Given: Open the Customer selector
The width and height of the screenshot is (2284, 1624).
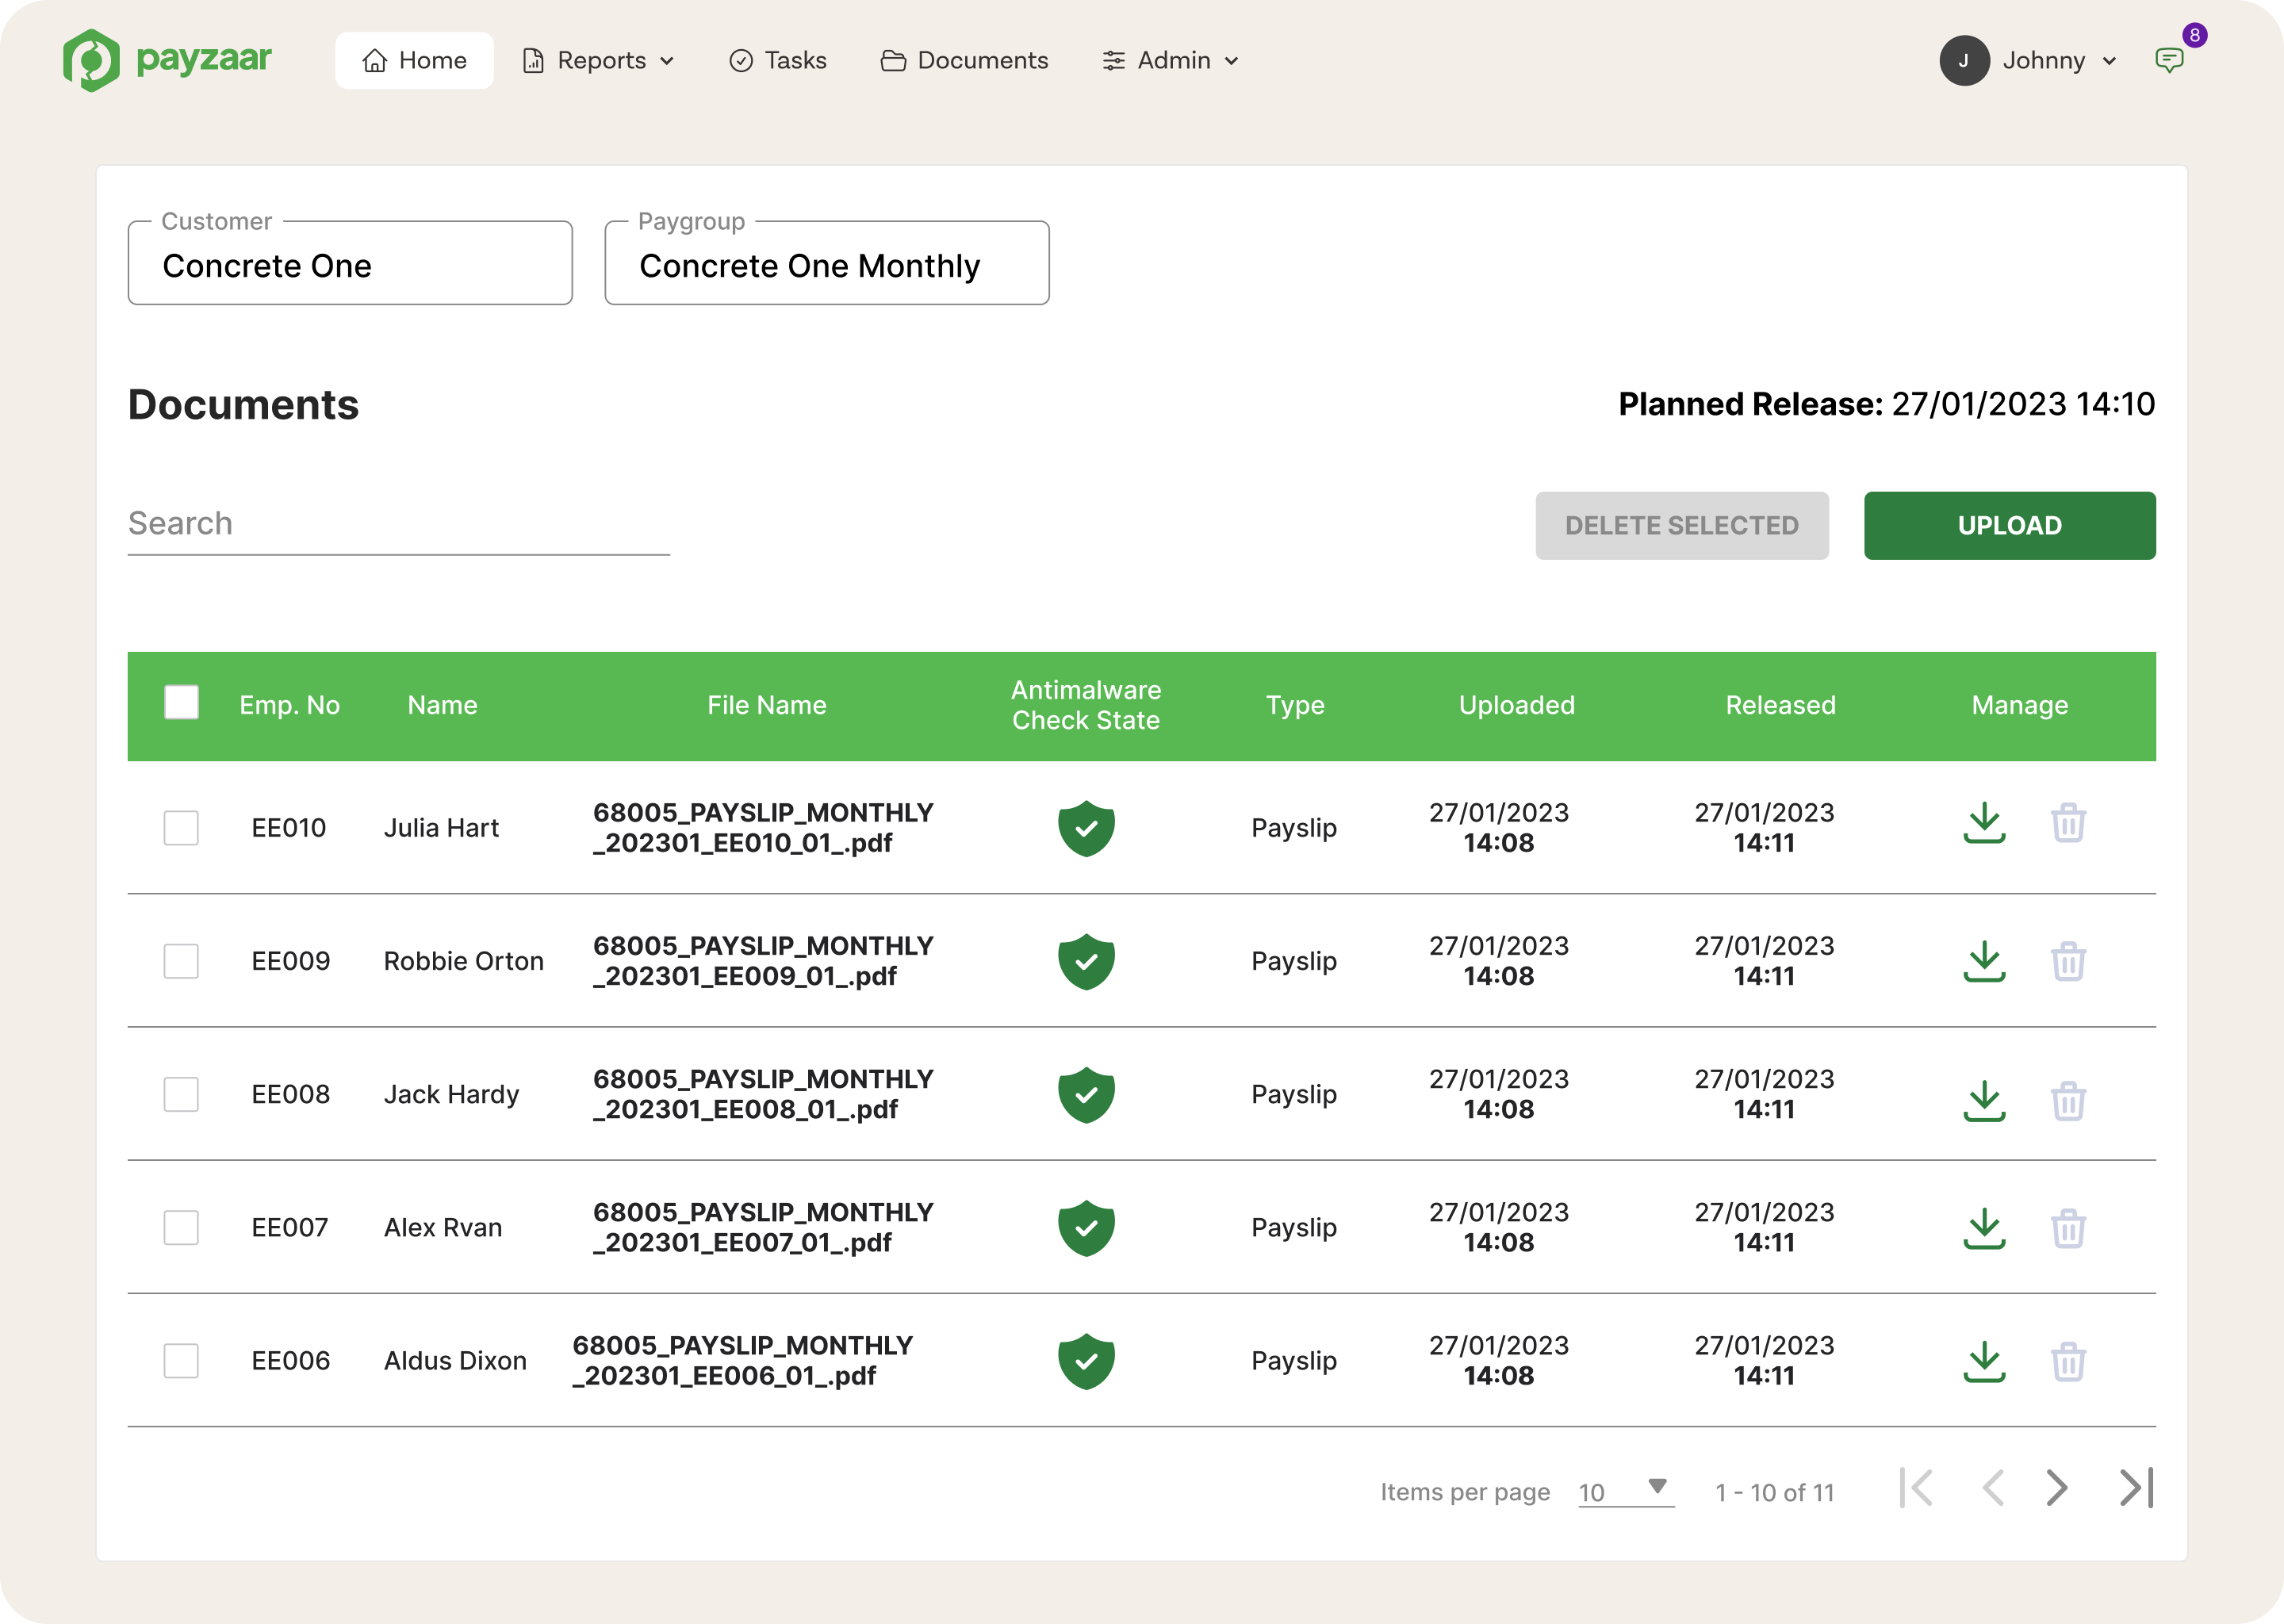Looking at the screenshot, I should point(350,263).
